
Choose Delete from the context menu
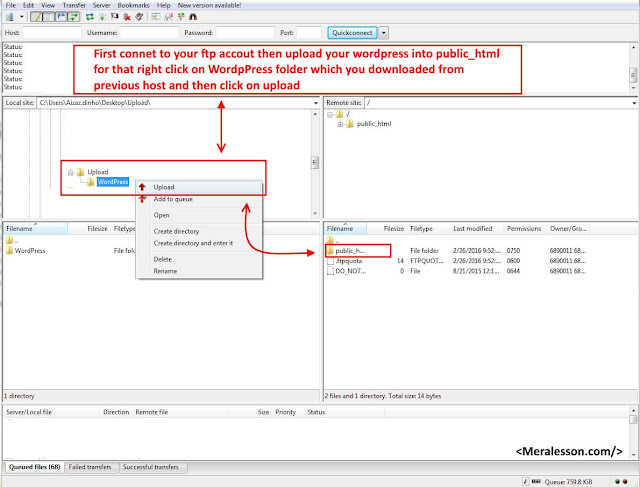199,259
